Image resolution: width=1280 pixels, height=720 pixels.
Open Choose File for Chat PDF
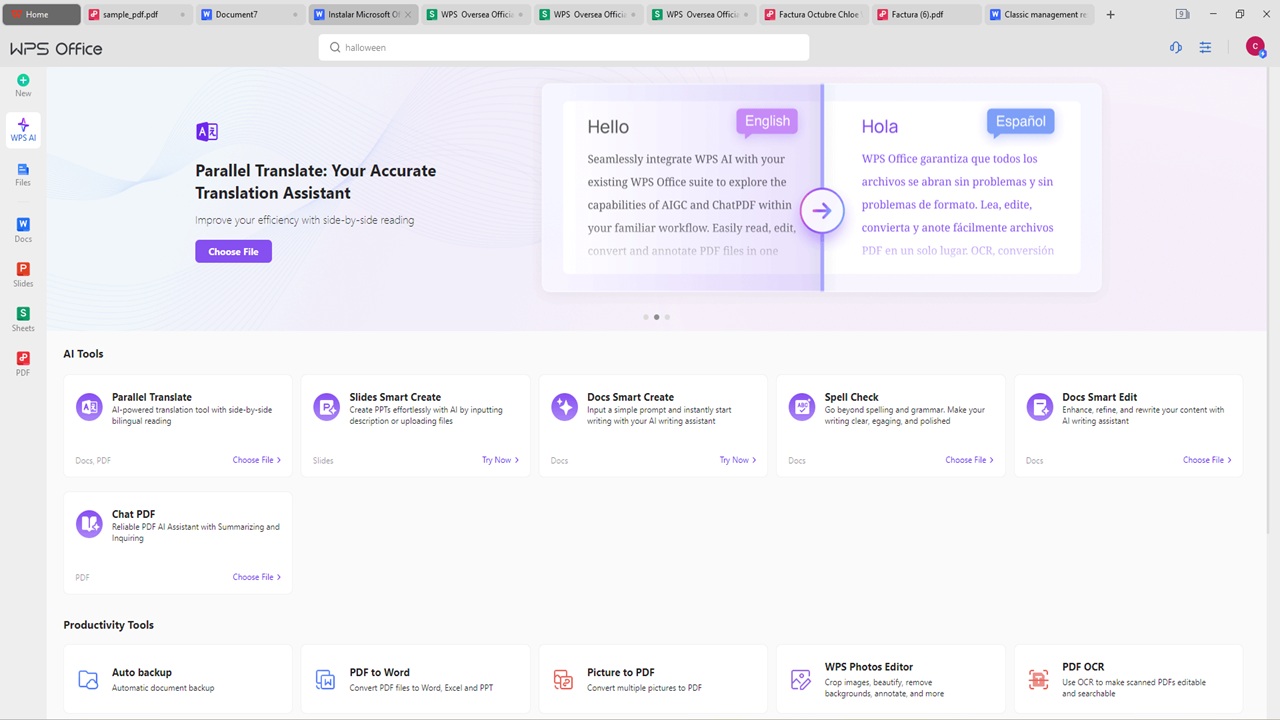tap(256, 577)
